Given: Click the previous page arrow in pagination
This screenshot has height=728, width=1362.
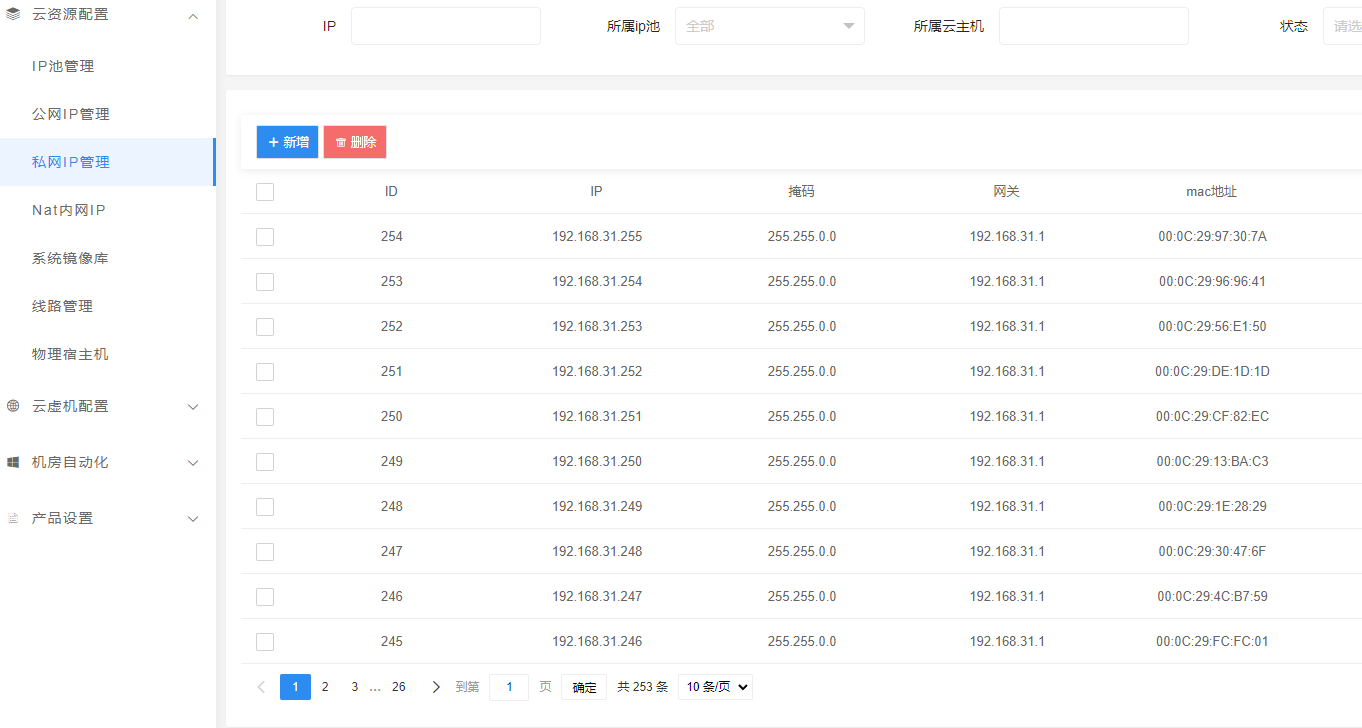Looking at the screenshot, I should 261,687.
